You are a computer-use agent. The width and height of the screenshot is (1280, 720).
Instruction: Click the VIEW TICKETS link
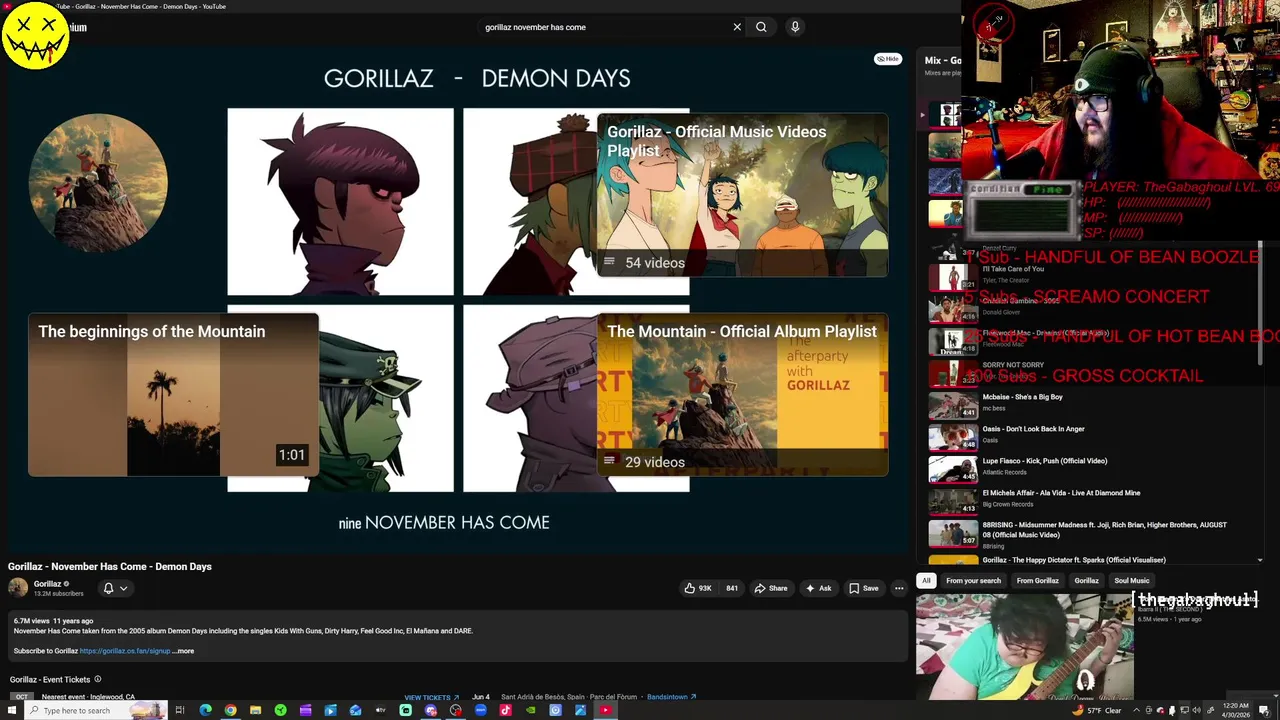point(431,697)
